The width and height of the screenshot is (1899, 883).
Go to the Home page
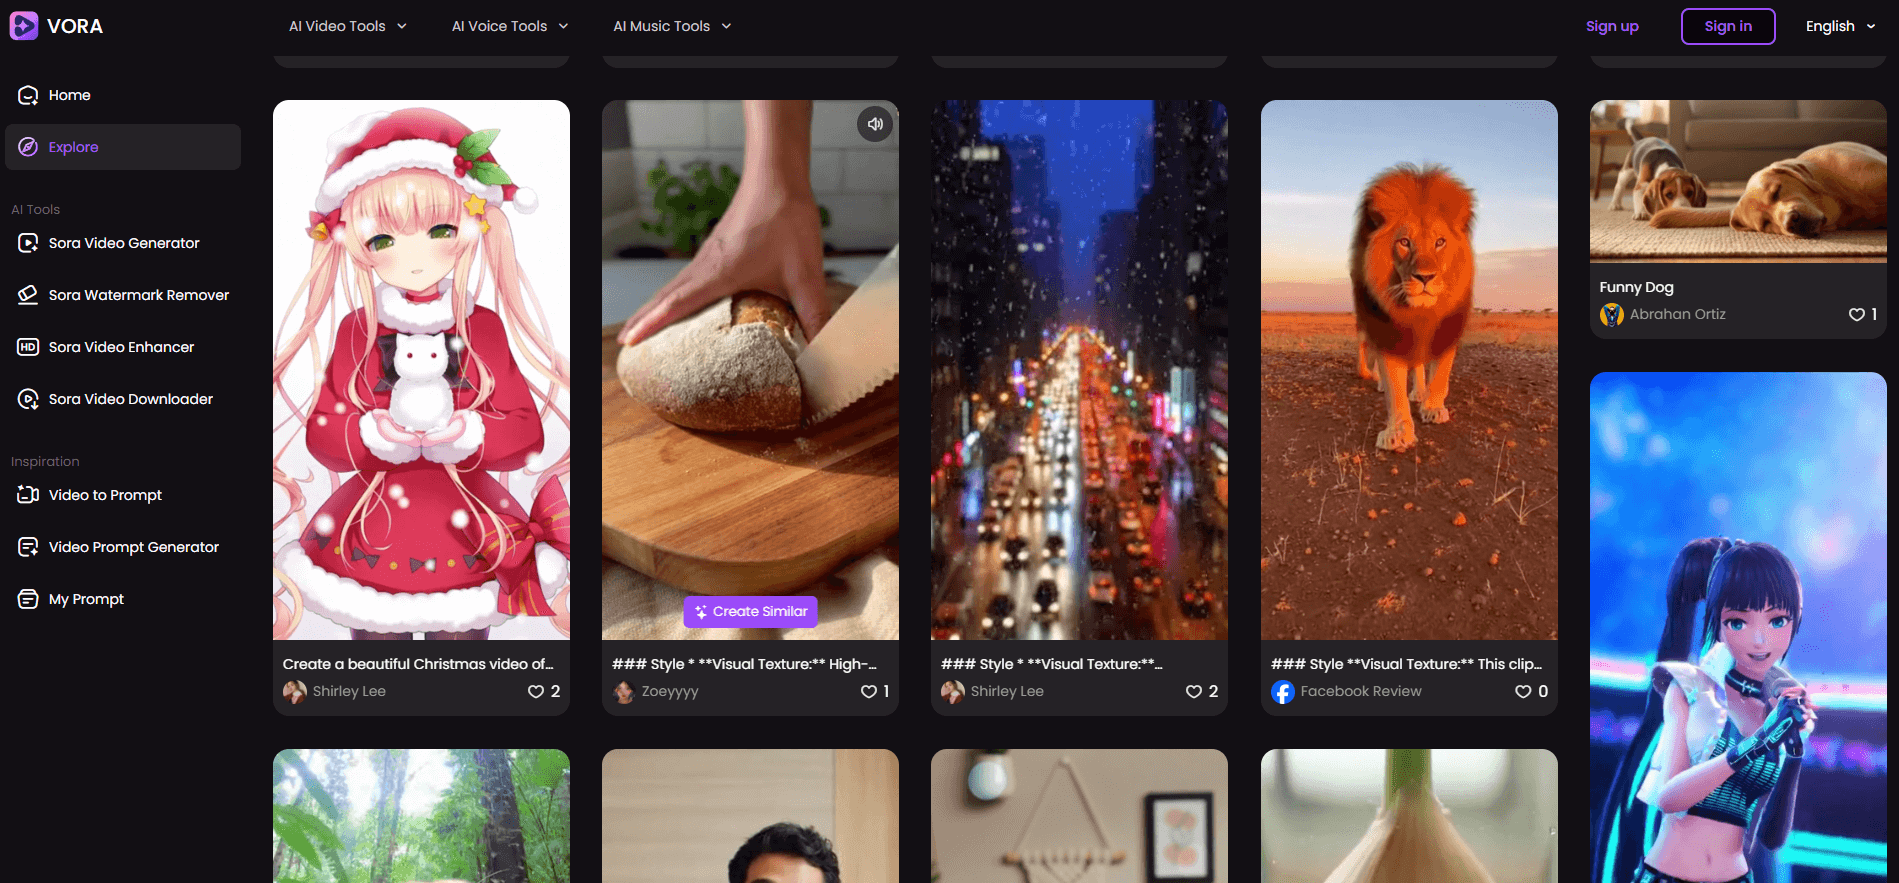pyautogui.click(x=69, y=95)
